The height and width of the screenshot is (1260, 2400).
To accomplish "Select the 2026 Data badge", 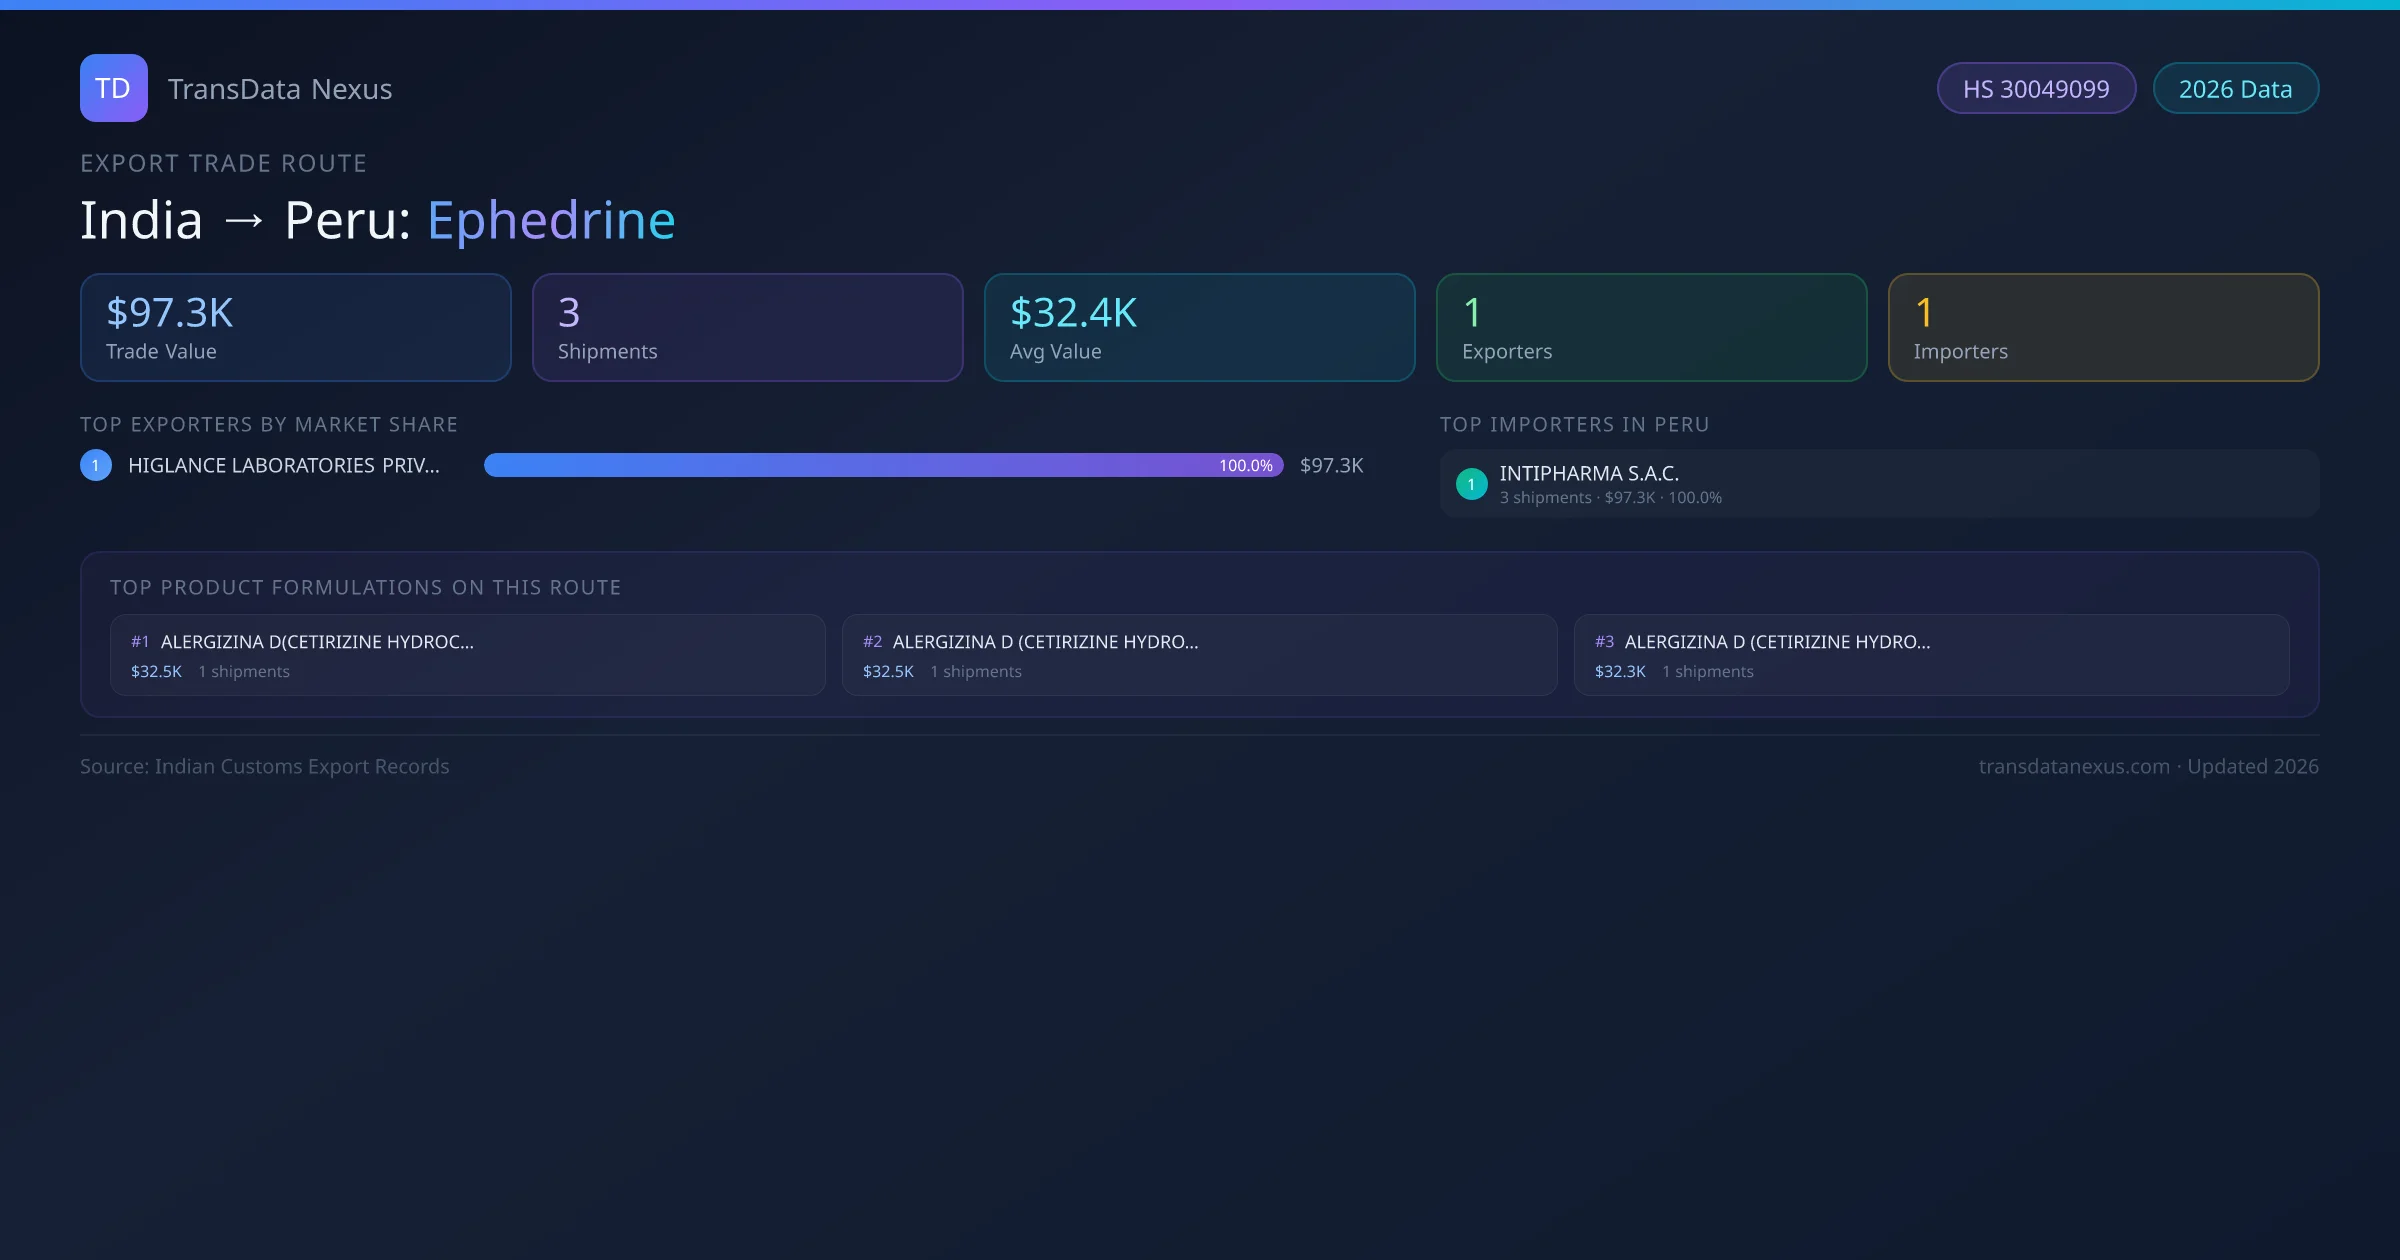I will pos(2235,89).
